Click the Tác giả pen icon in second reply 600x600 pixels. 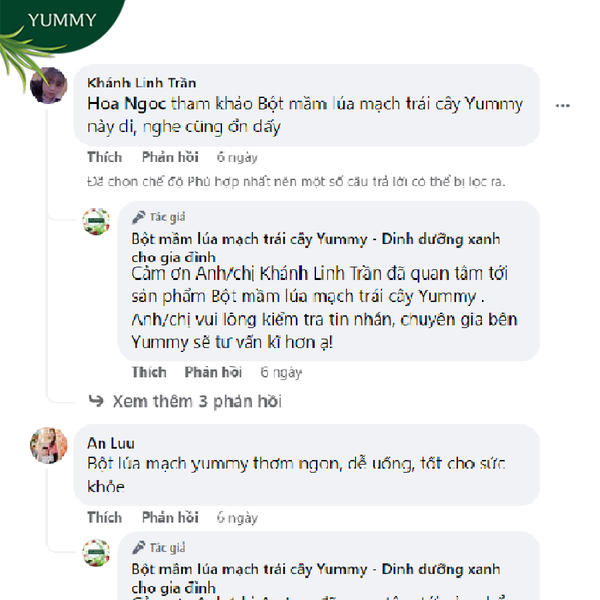(139, 548)
